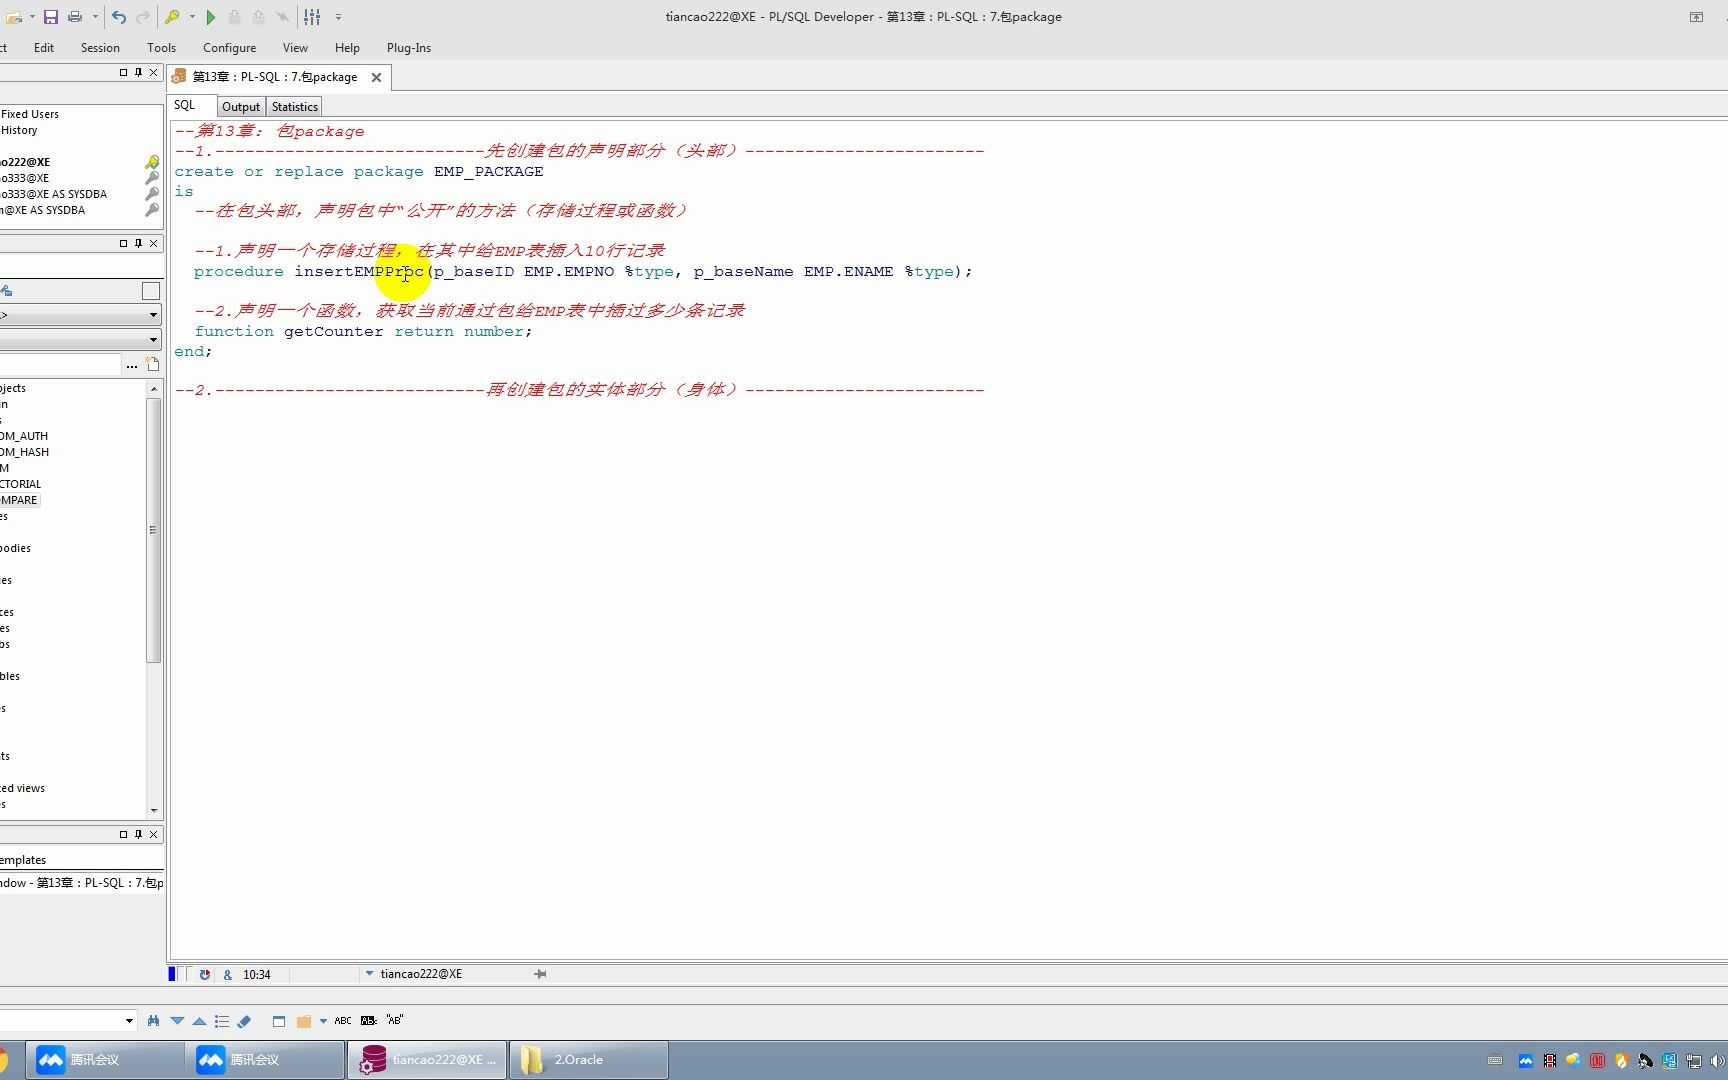Start a search using the binoculars icon
Screen dimensions: 1728x1080
(x=153, y=1020)
